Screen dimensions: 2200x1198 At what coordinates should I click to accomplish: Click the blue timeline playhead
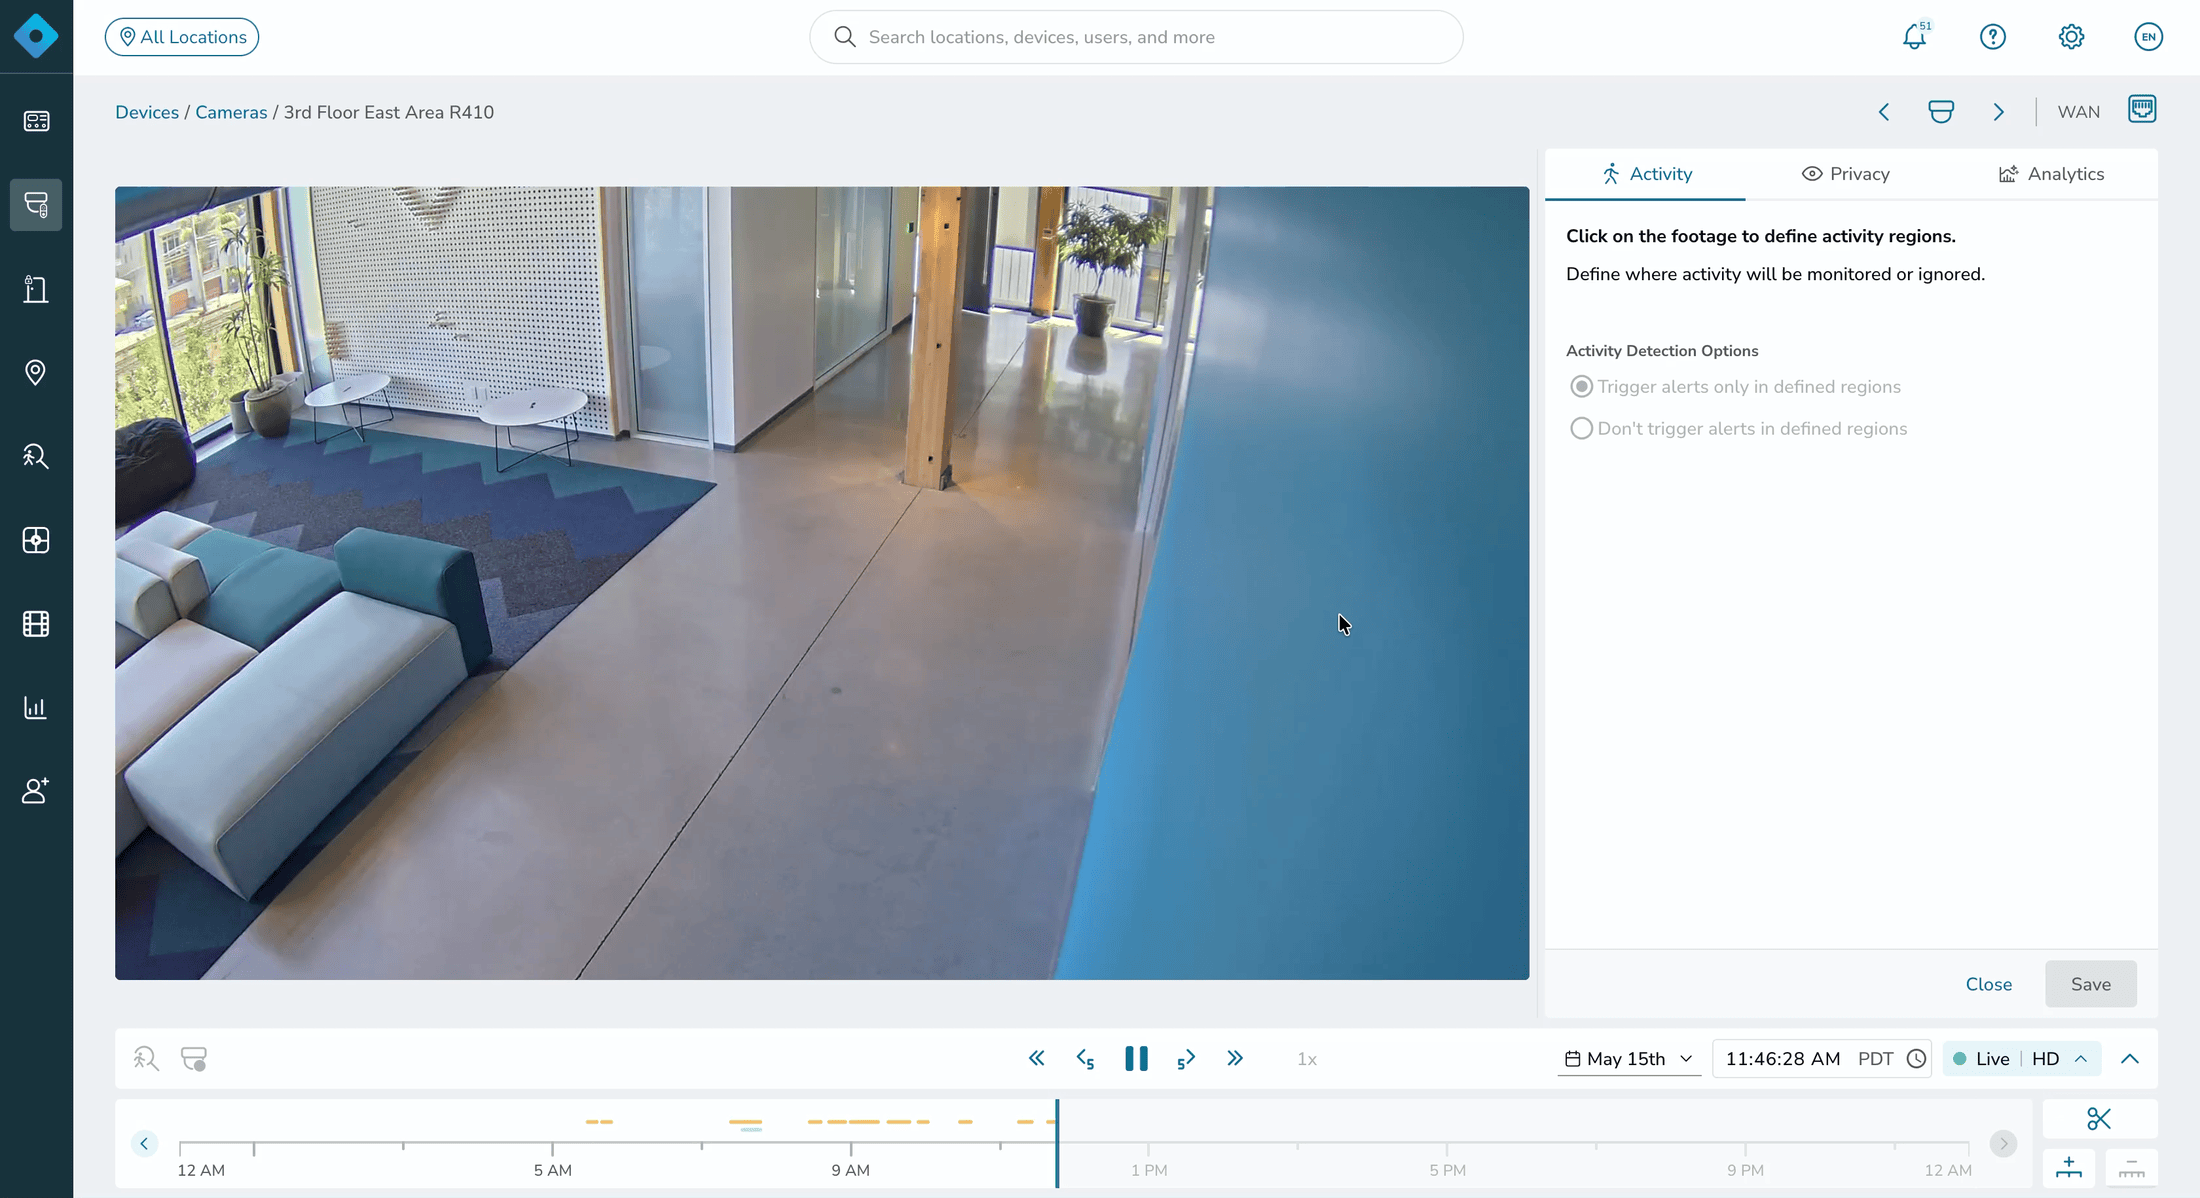tap(1057, 1143)
